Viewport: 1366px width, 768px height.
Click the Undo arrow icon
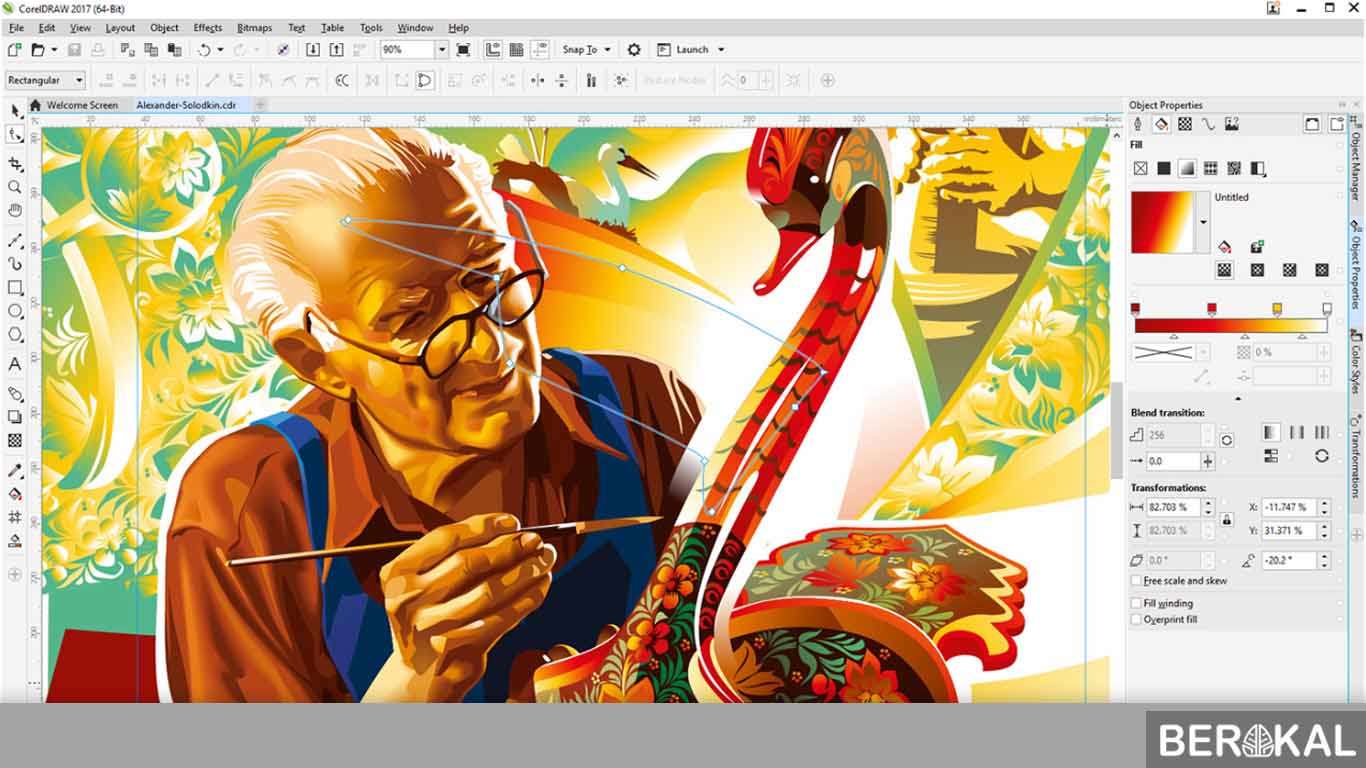[204, 49]
